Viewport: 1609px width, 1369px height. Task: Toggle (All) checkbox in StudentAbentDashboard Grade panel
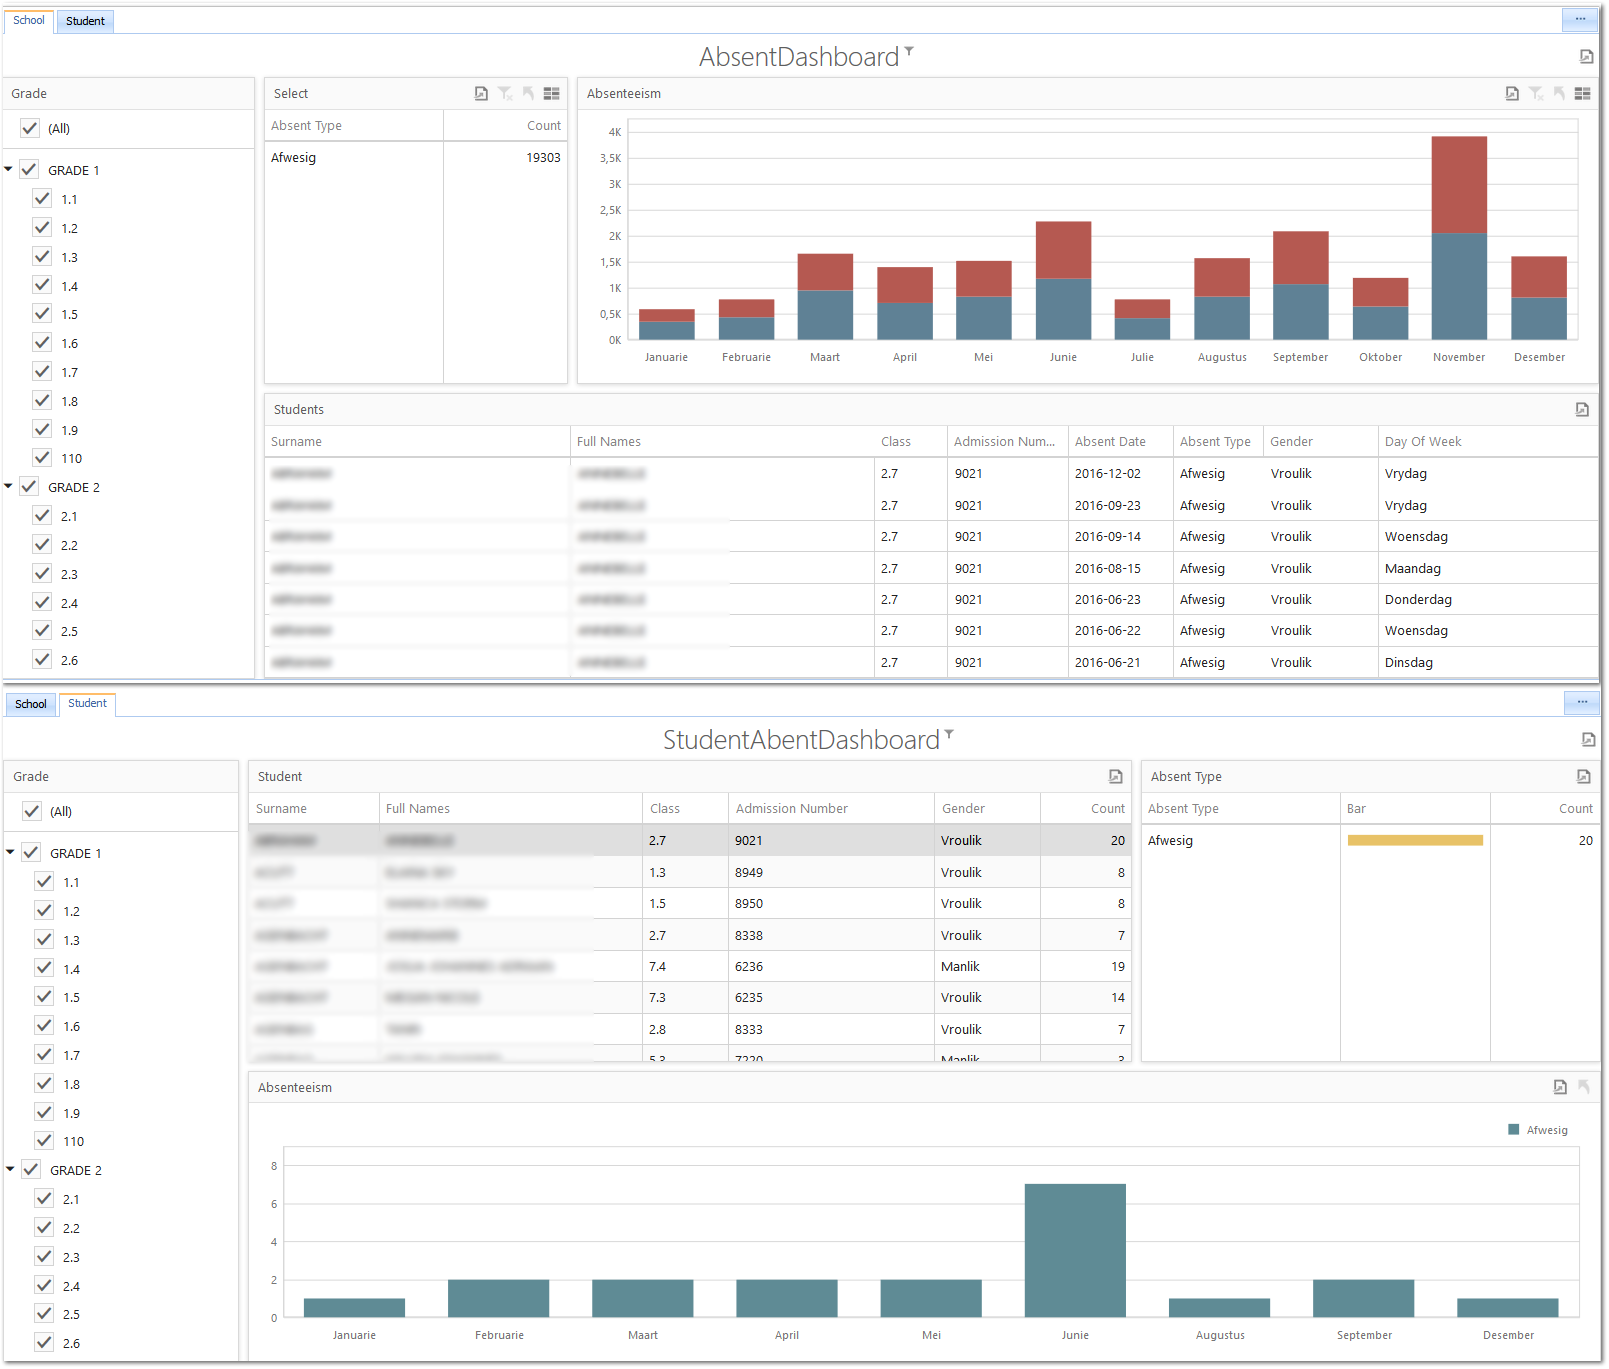click(32, 811)
